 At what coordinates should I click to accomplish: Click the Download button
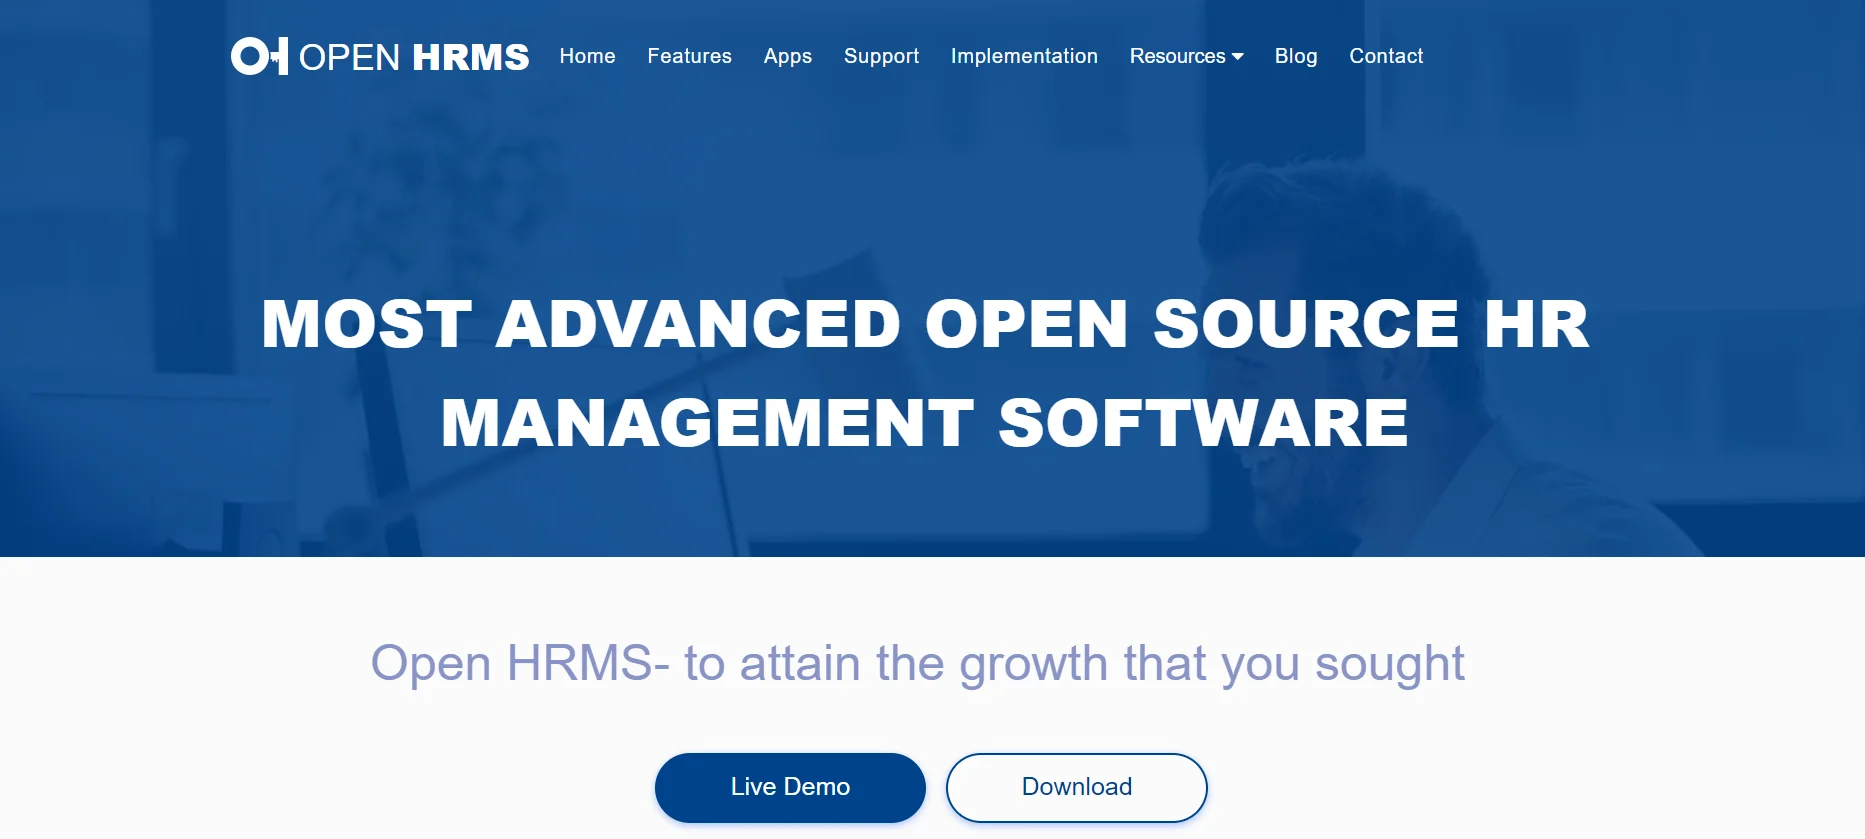1076,787
